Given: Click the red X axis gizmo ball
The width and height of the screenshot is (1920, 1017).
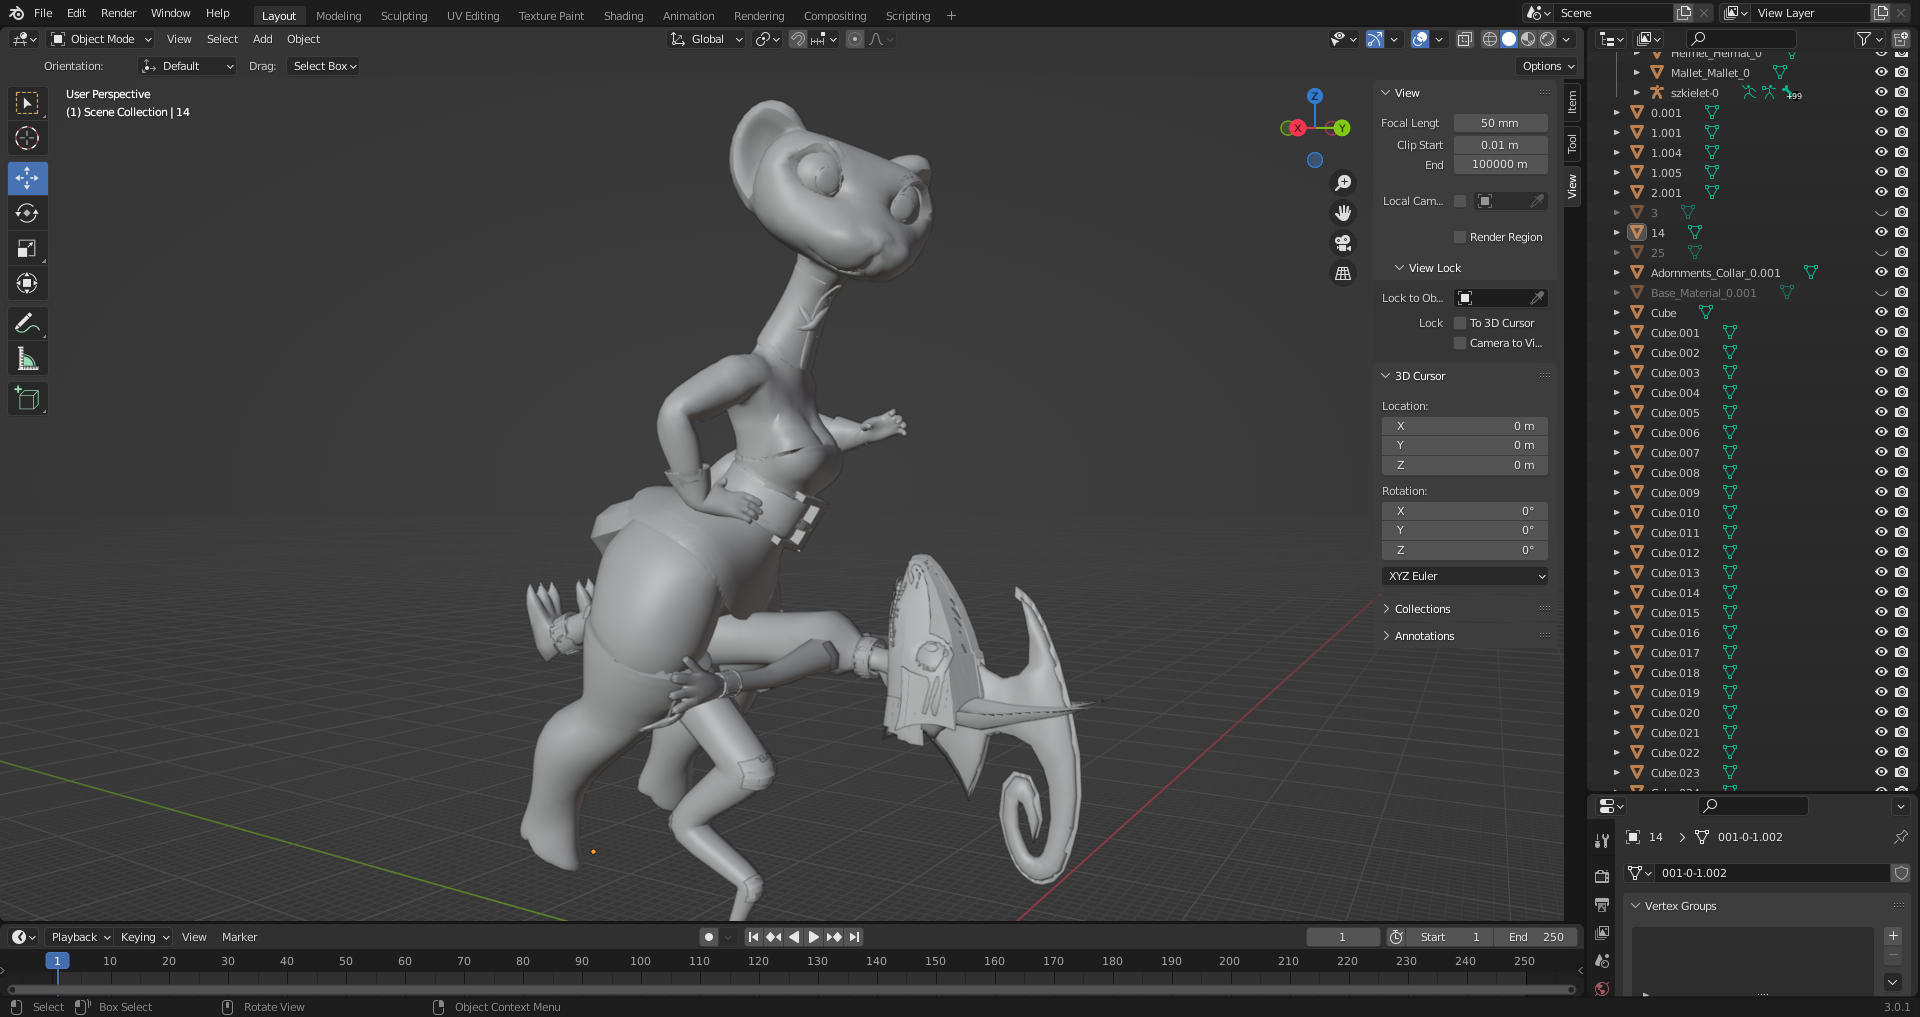Looking at the screenshot, I should click(1297, 128).
